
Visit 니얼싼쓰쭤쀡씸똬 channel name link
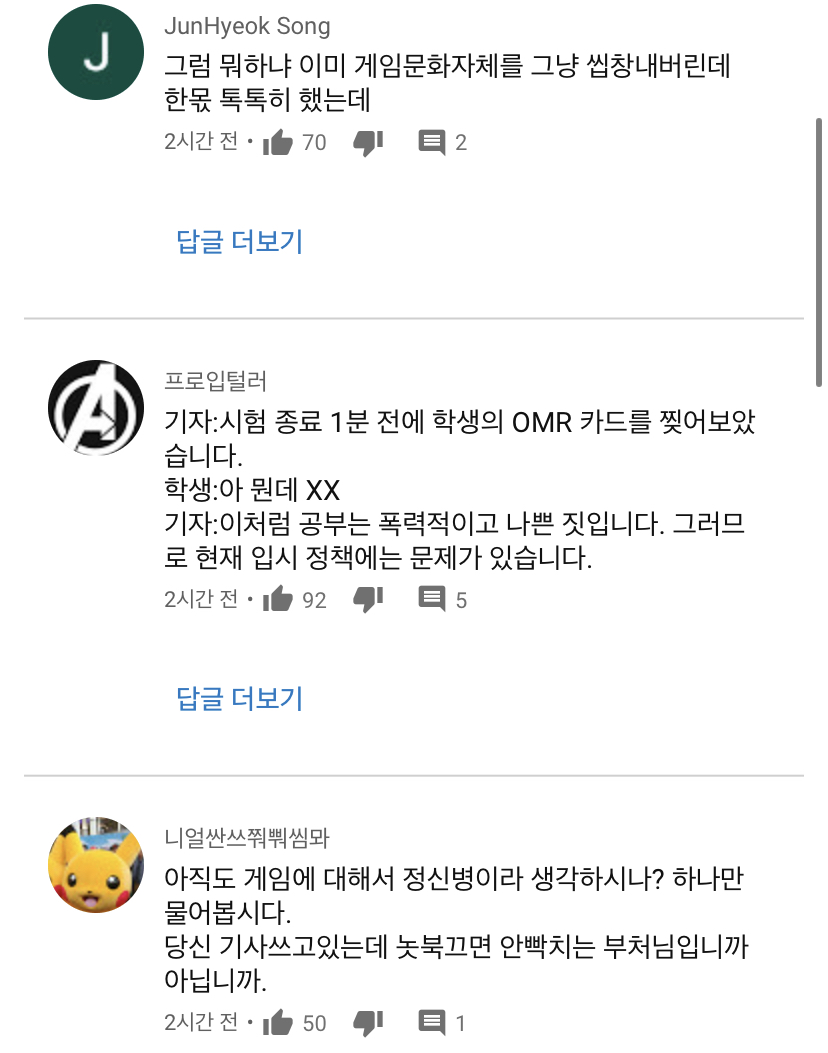click(x=247, y=837)
